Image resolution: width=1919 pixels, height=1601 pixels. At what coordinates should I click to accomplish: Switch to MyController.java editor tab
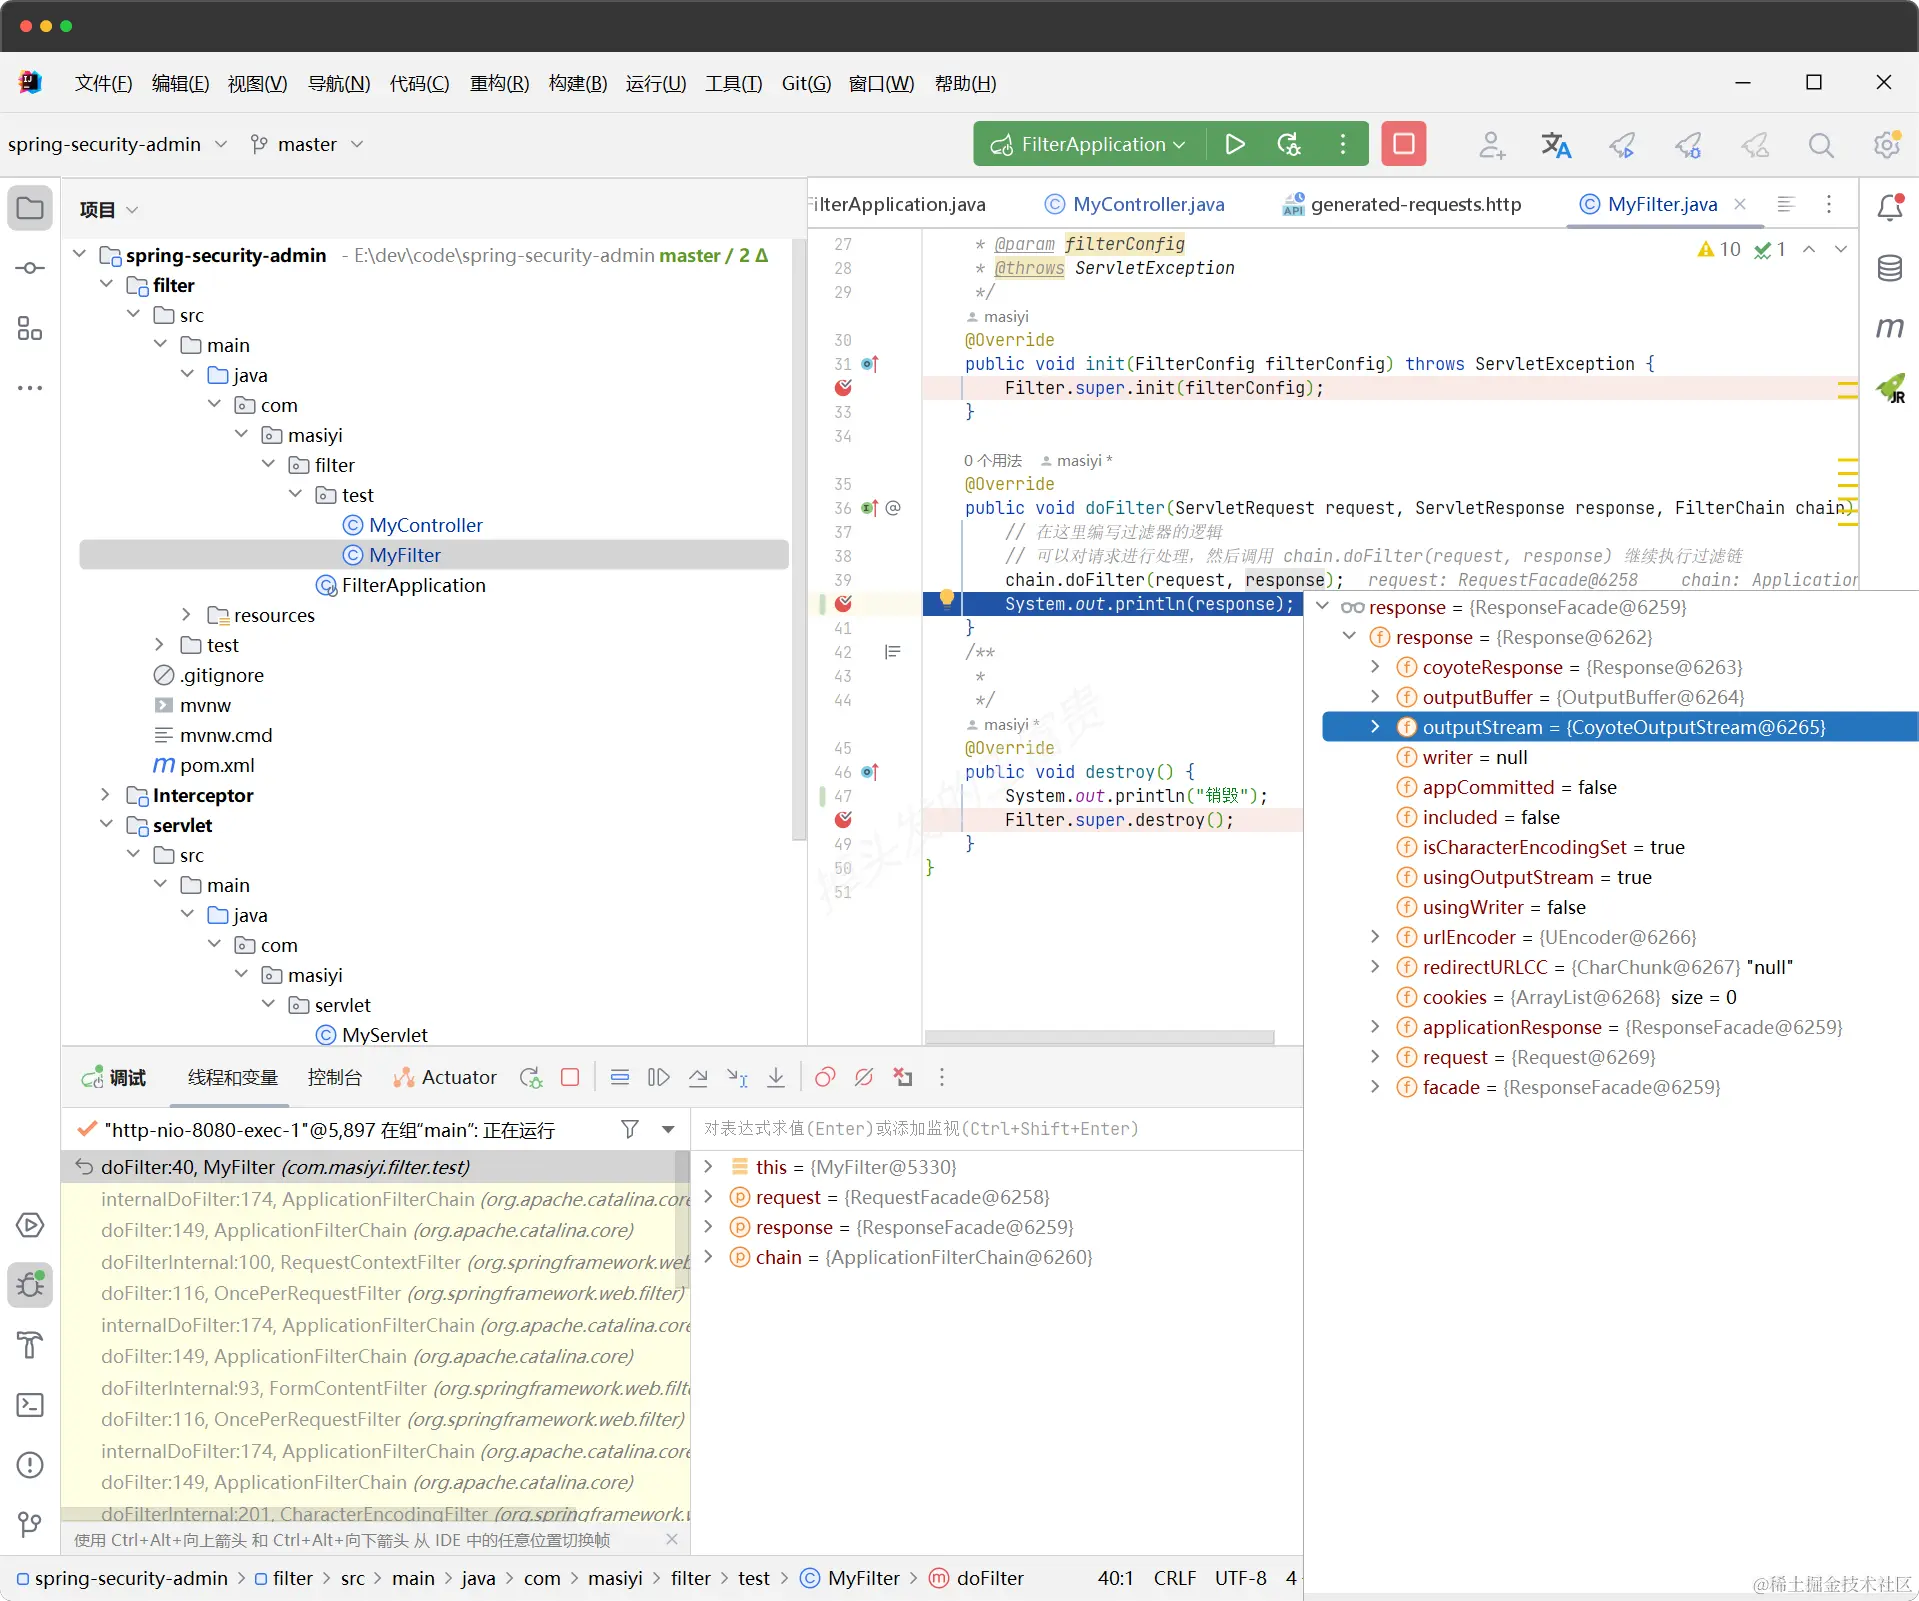[1135, 204]
